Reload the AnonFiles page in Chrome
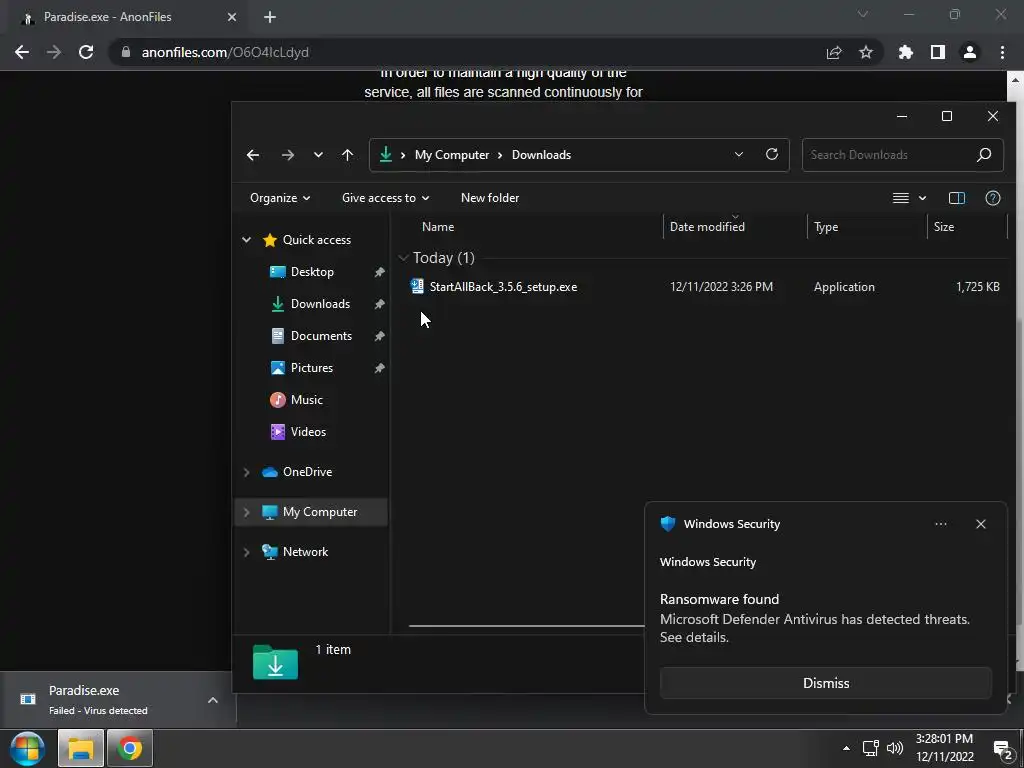This screenshot has height=768, width=1024. click(86, 52)
